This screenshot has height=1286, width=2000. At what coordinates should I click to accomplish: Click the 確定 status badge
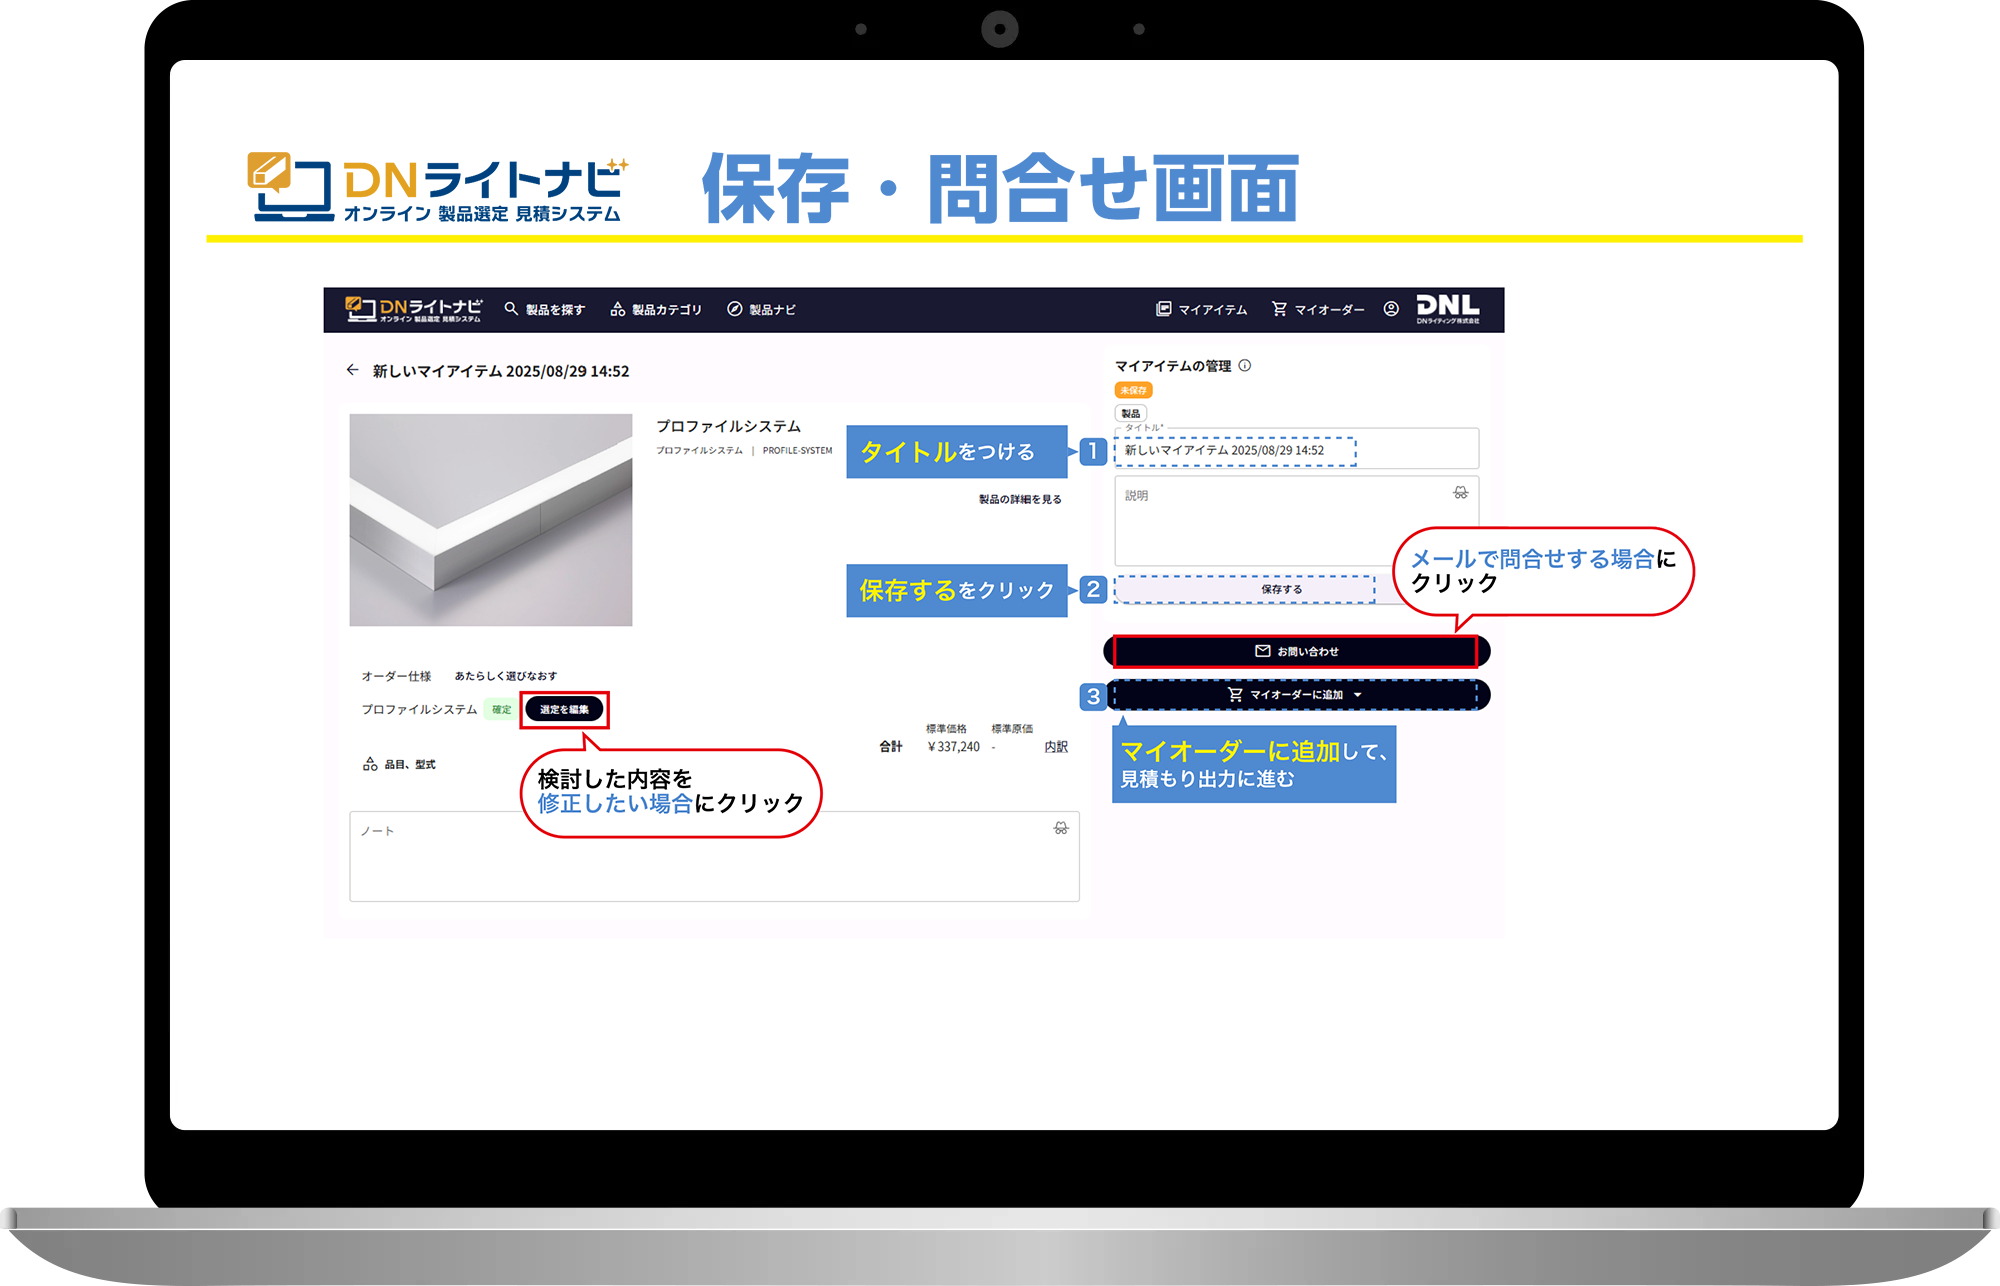502,709
